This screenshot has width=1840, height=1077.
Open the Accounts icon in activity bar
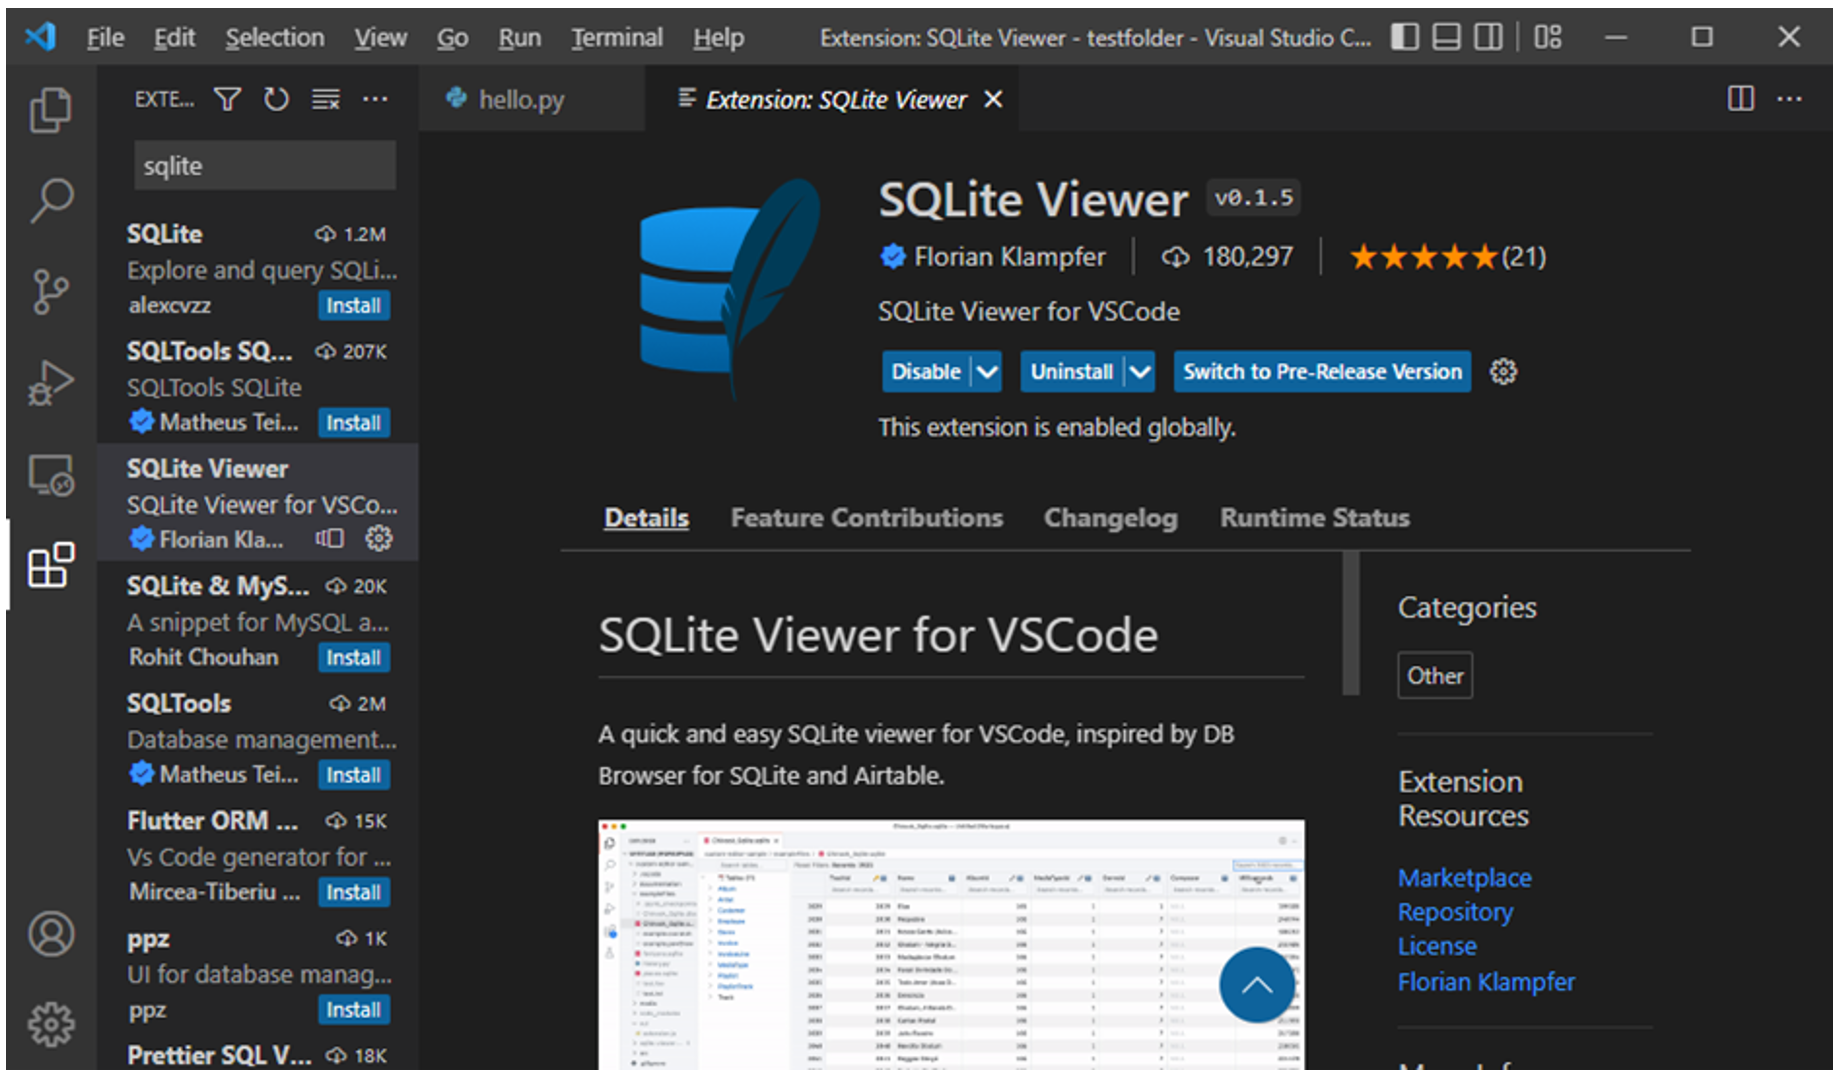click(50, 934)
